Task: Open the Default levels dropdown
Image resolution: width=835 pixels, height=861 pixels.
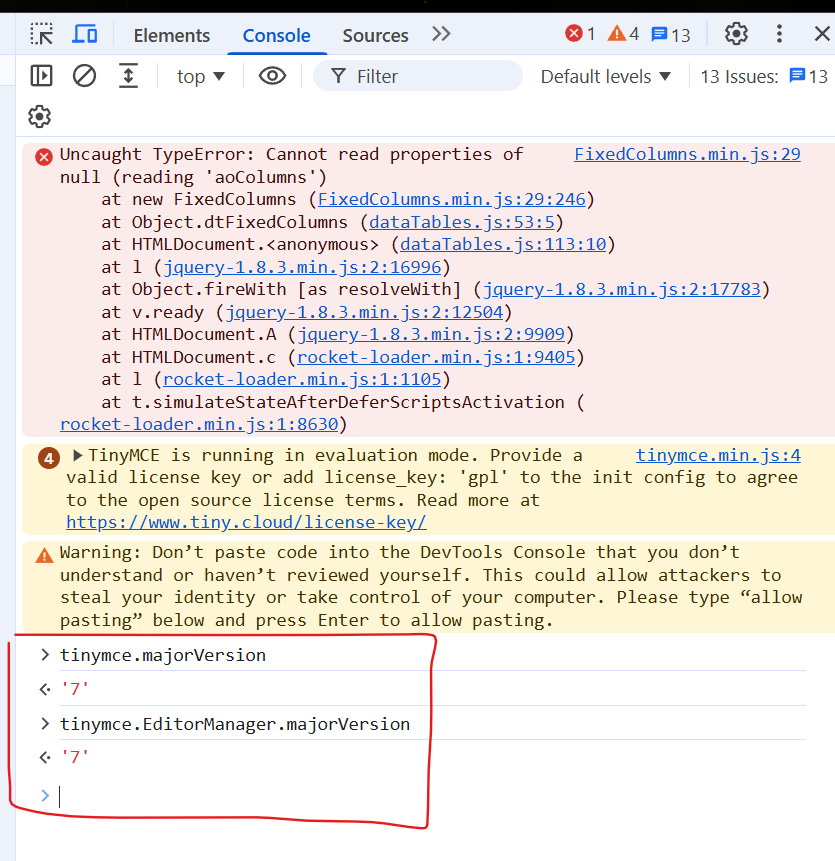Action: [606, 76]
